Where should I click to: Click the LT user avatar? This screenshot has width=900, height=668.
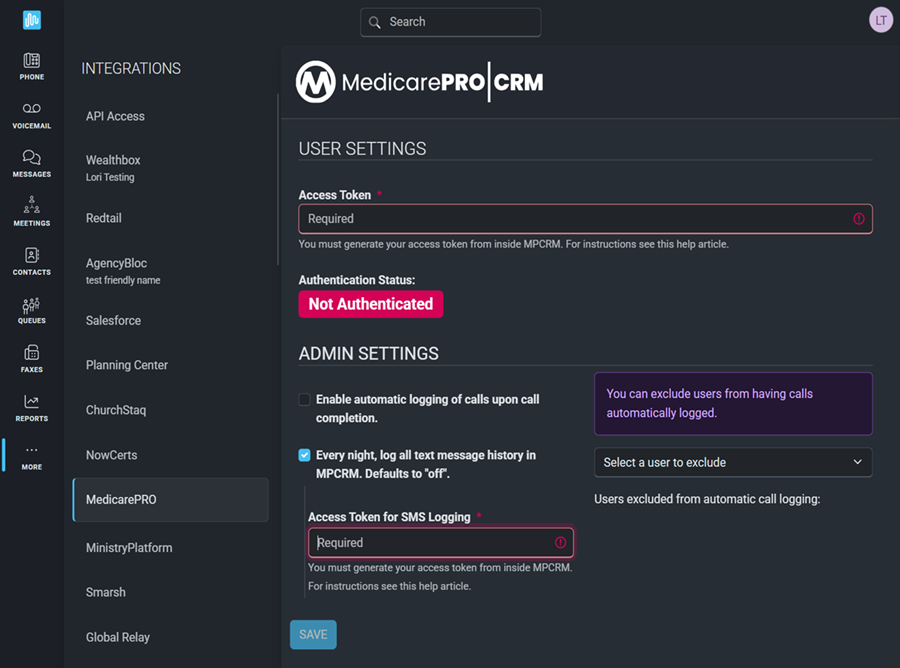[x=881, y=20]
